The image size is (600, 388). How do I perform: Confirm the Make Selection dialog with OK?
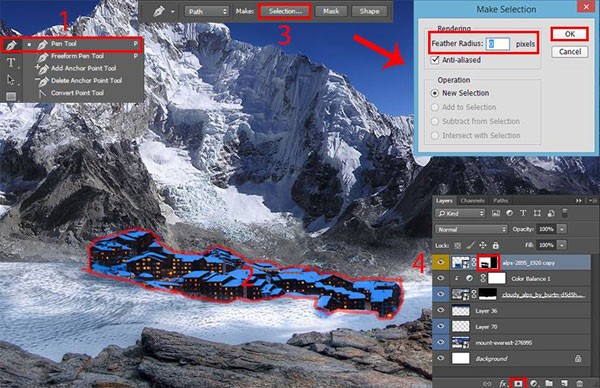coord(570,34)
